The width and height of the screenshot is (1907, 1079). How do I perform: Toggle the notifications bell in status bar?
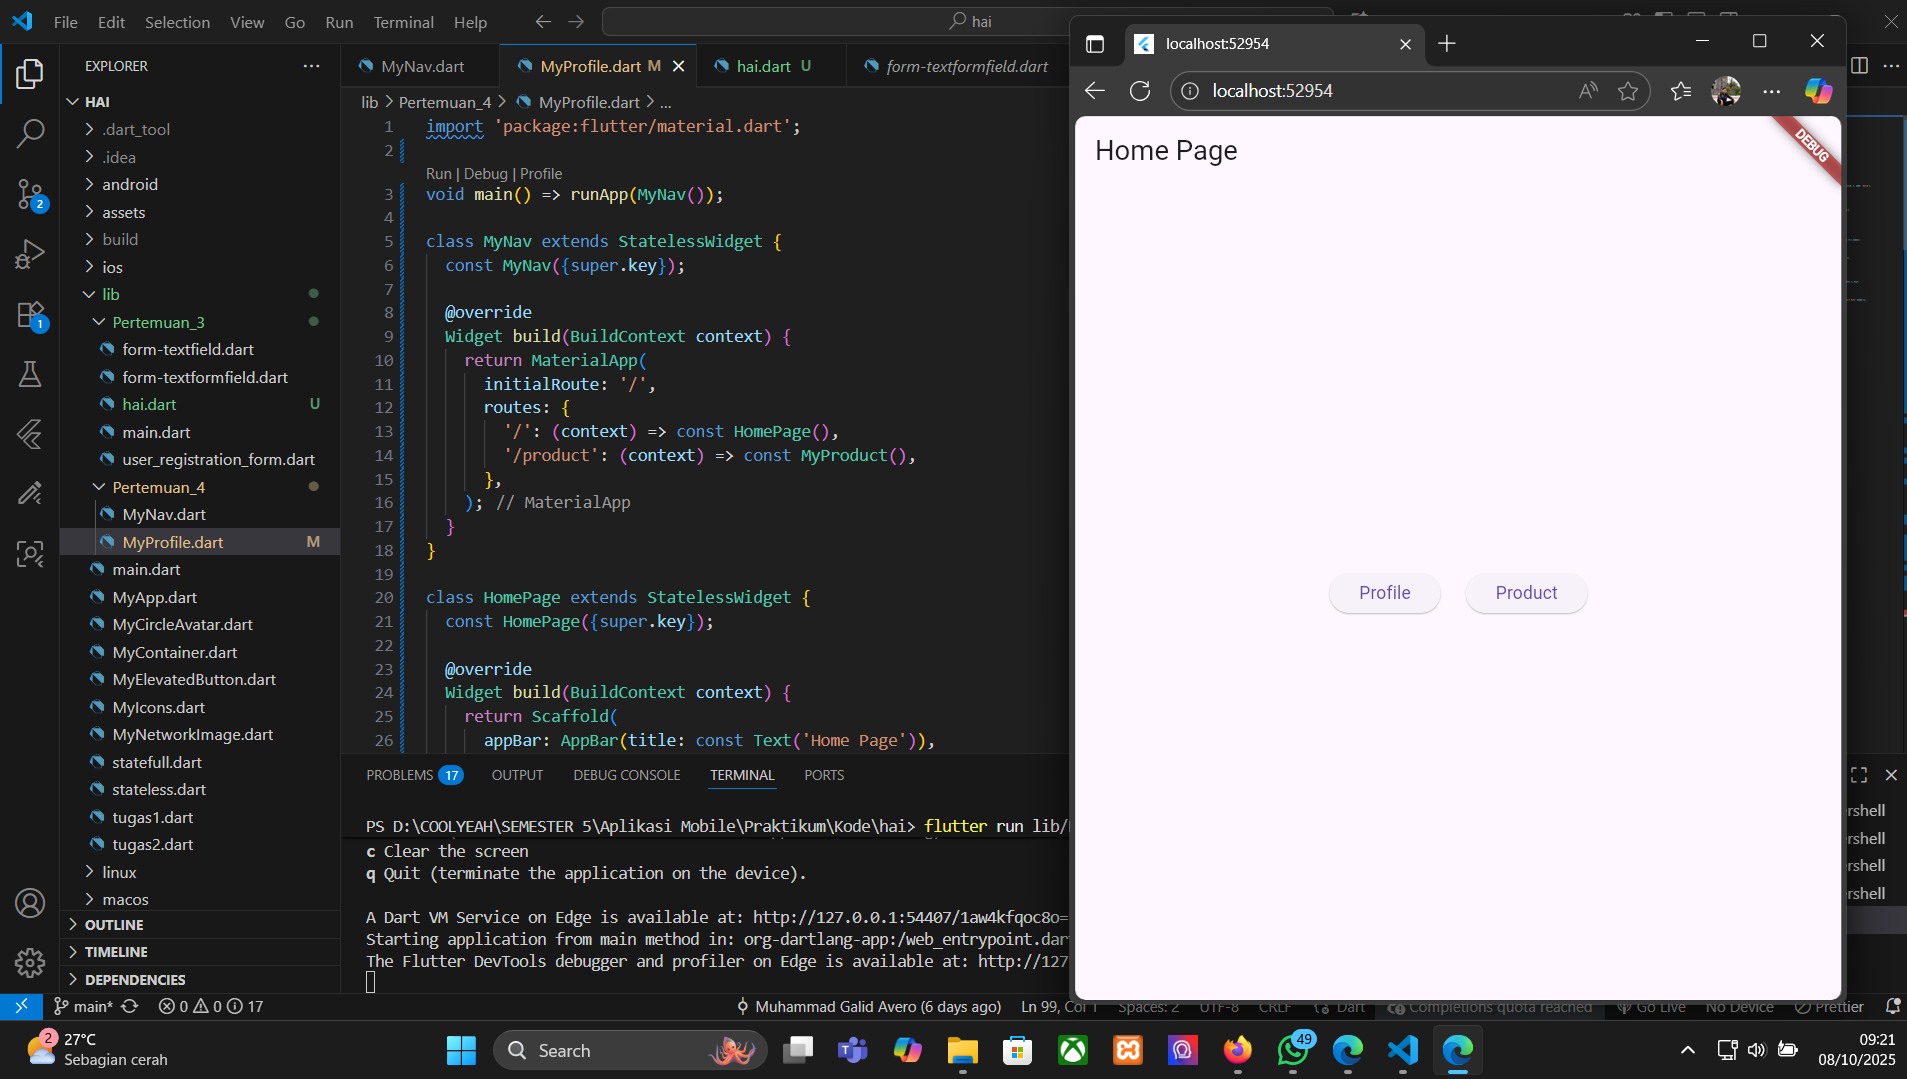[x=1892, y=1007]
